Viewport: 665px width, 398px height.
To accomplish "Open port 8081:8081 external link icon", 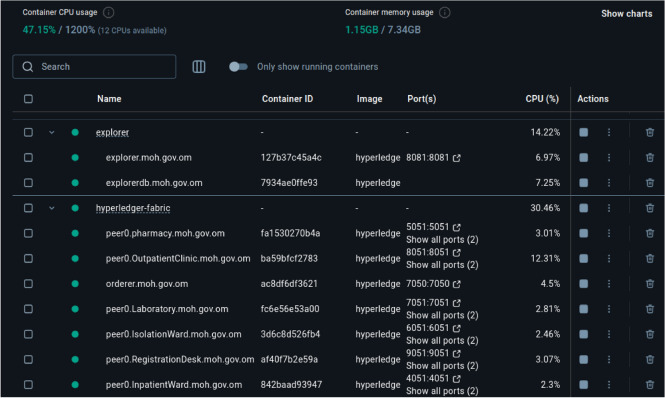I will click(x=456, y=158).
